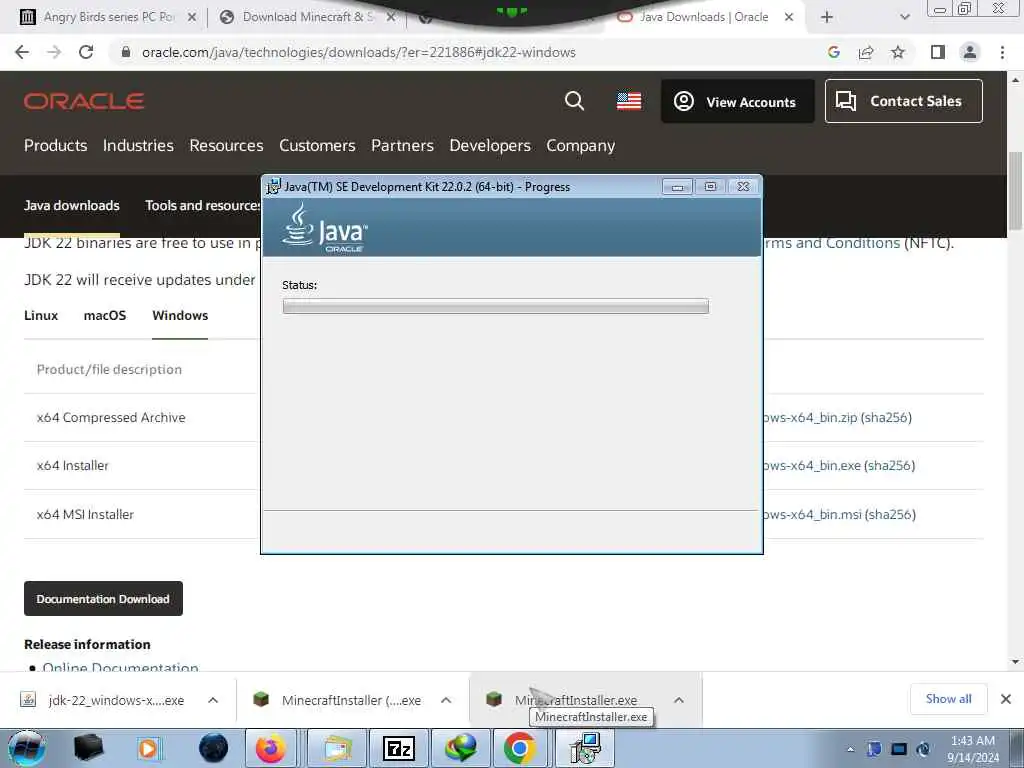1024x768 pixels.
Task: Open the Partners menu
Action: (402, 146)
